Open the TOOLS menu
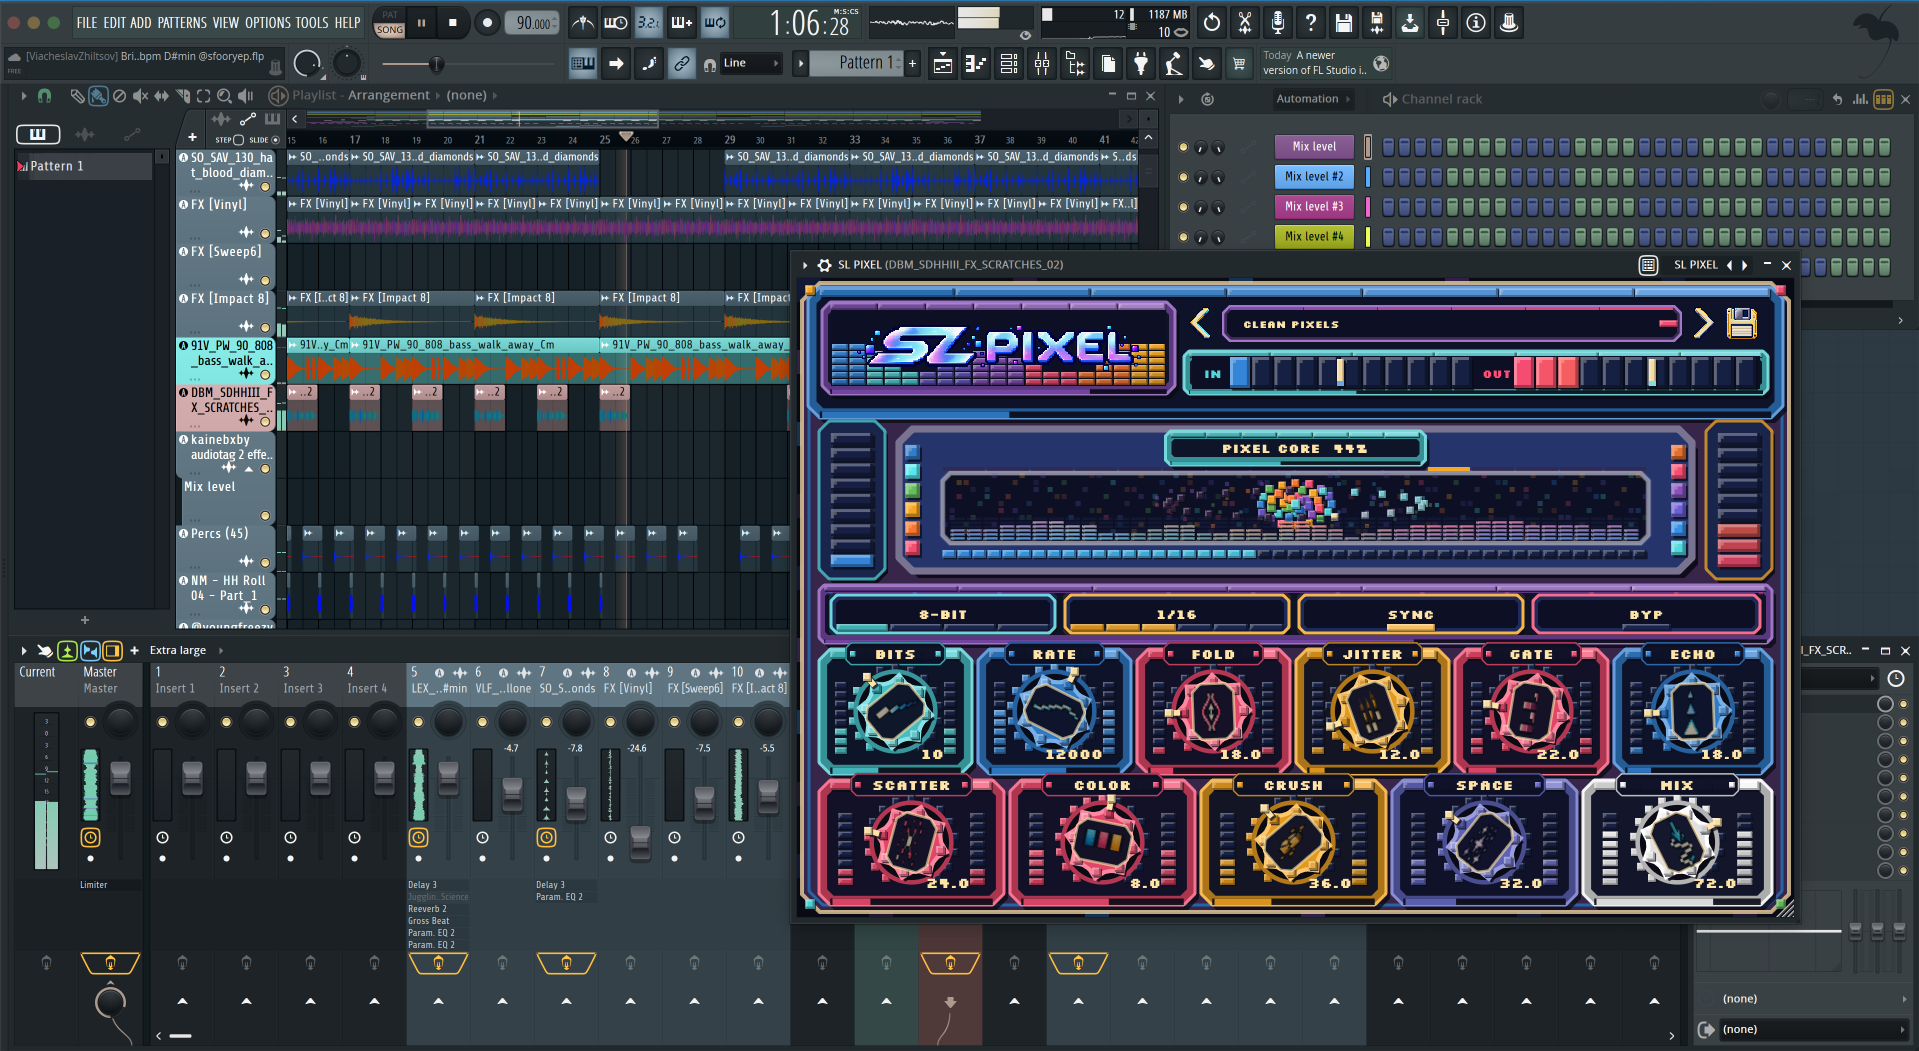 pos(312,22)
